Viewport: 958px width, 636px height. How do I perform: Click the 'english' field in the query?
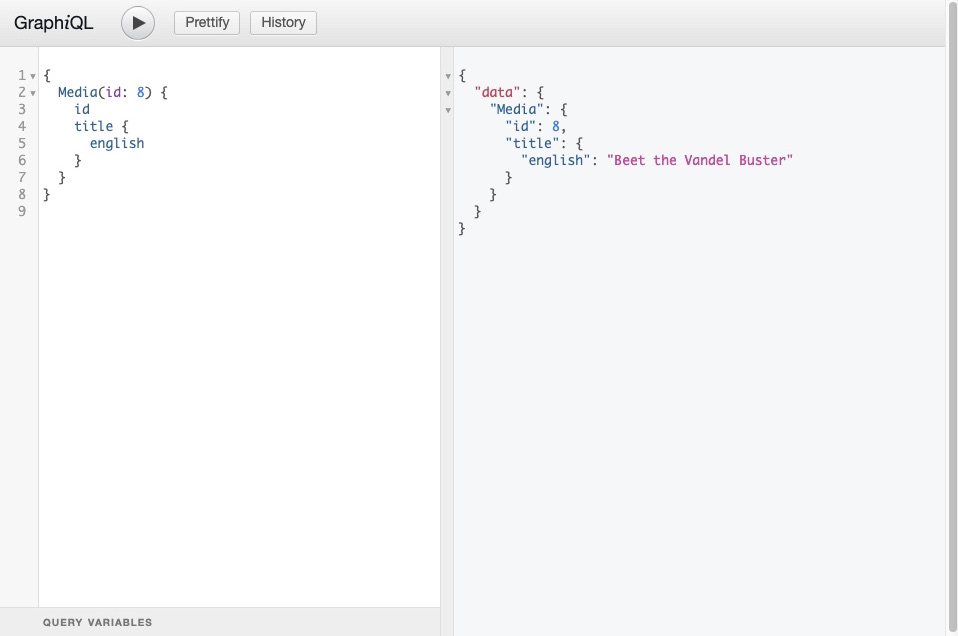[117, 144]
